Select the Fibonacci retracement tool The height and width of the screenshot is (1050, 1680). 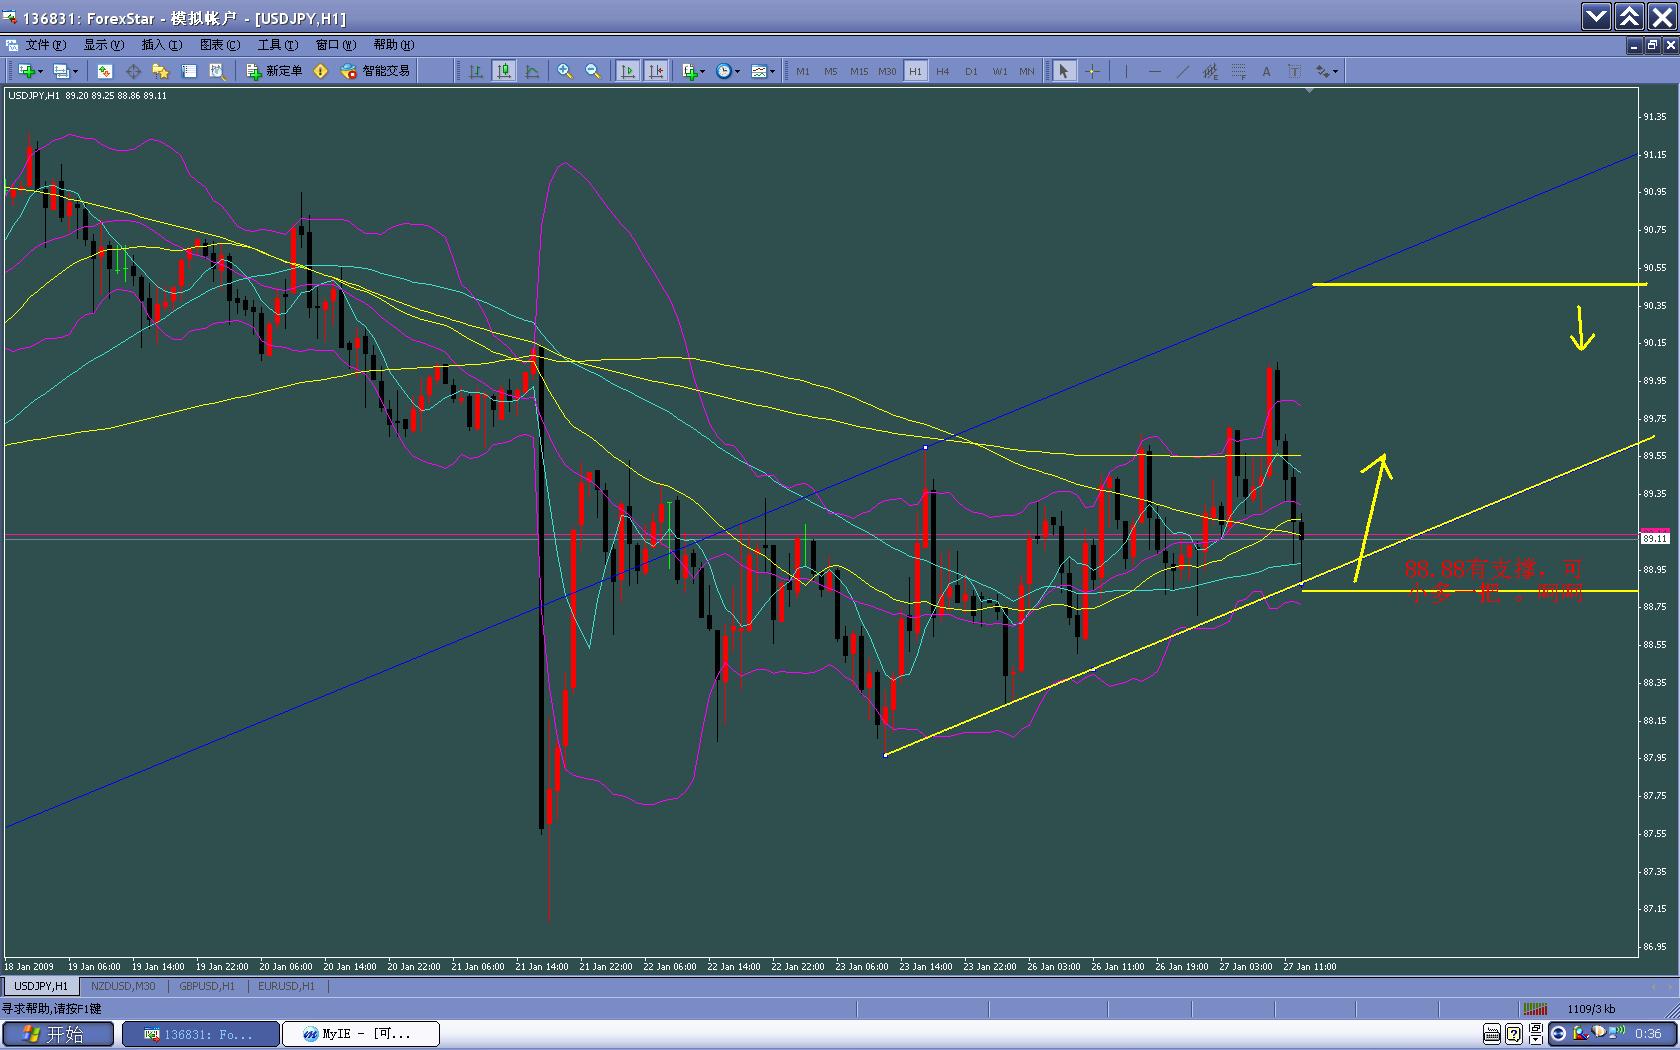point(1239,71)
